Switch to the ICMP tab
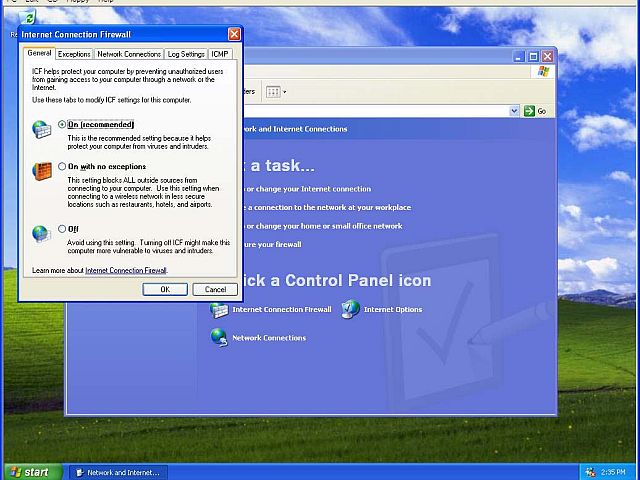The width and height of the screenshot is (640, 480). point(220,54)
